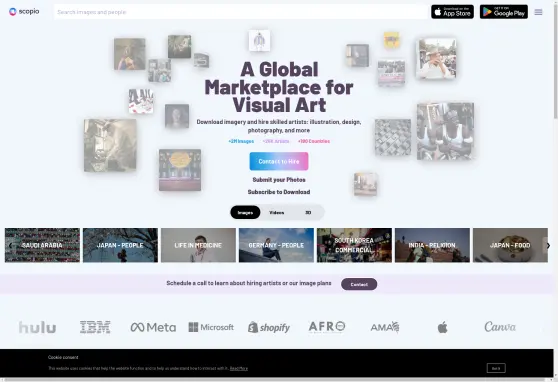The width and height of the screenshot is (558, 382).
Task: Open the men in white tank tops photo
Action: click(x=445, y=131)
